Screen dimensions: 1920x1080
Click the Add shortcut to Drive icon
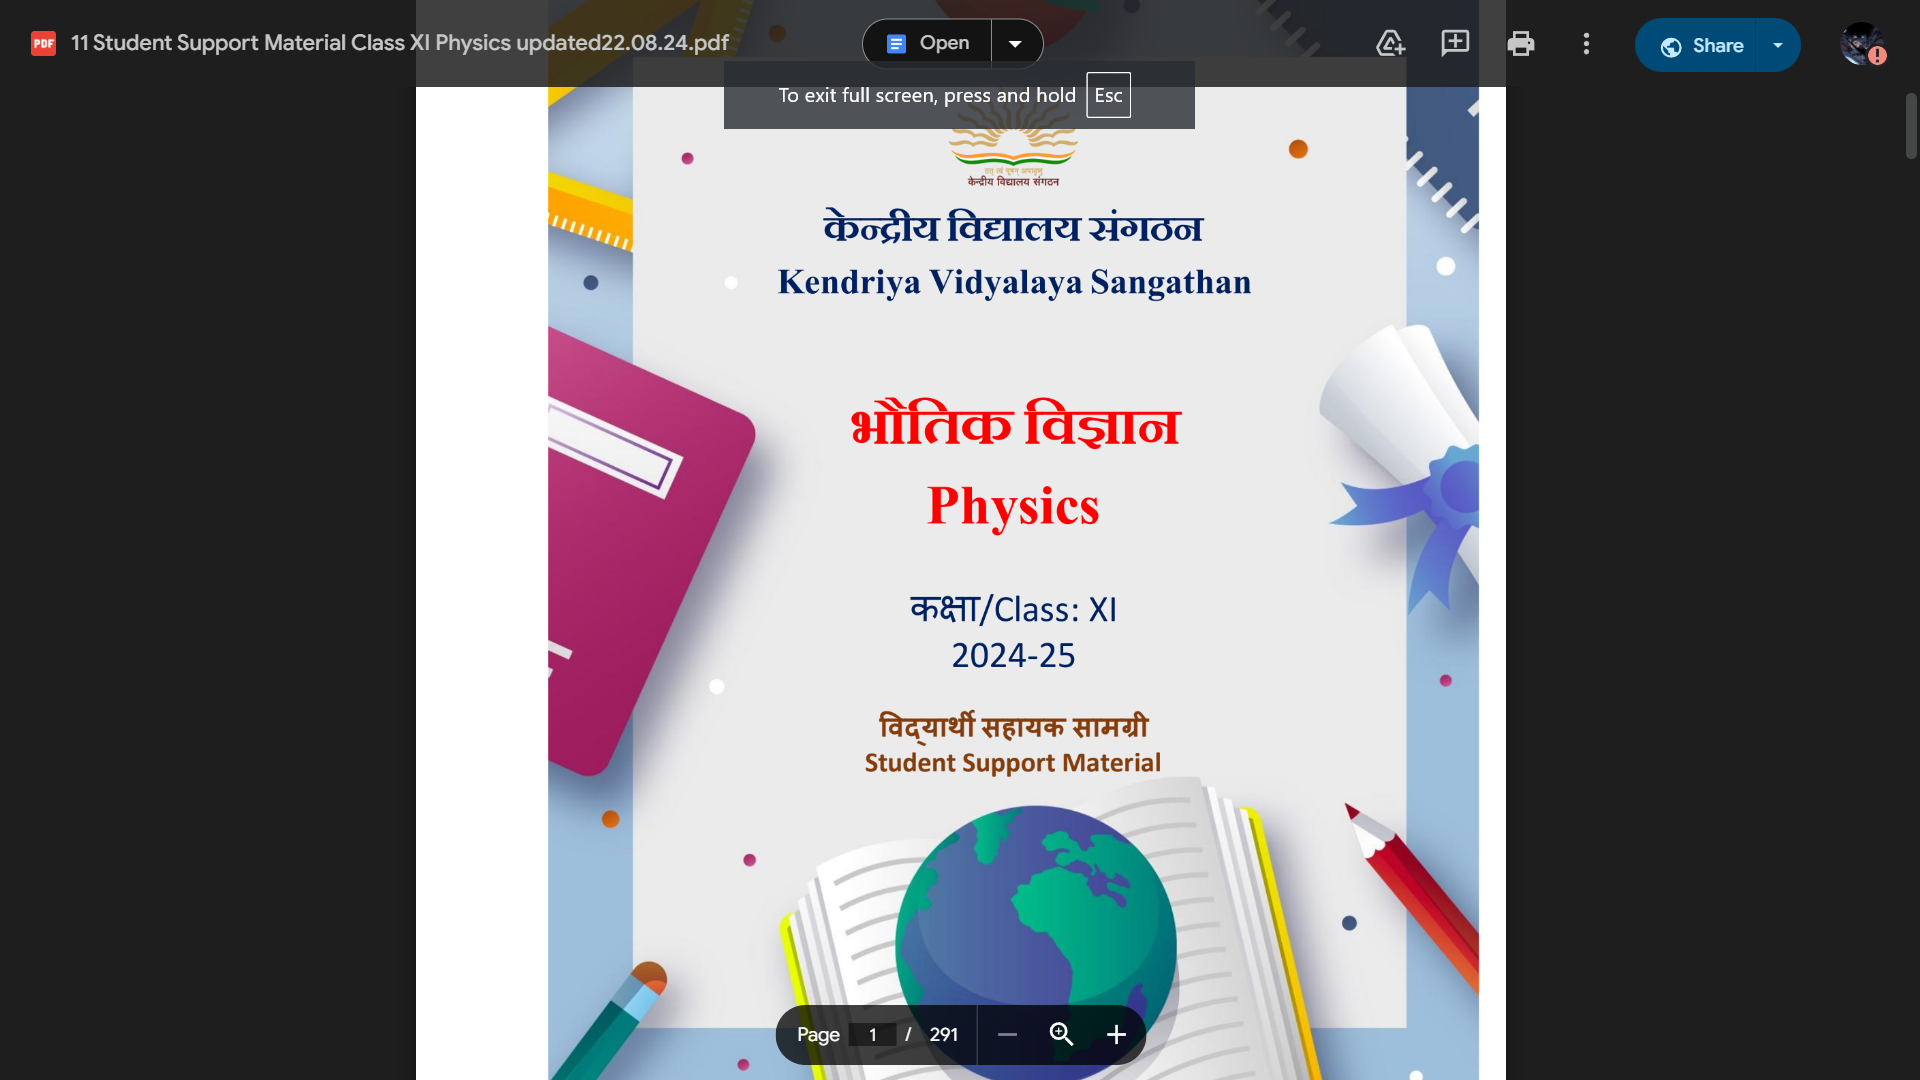click(x=1390, y=43)
